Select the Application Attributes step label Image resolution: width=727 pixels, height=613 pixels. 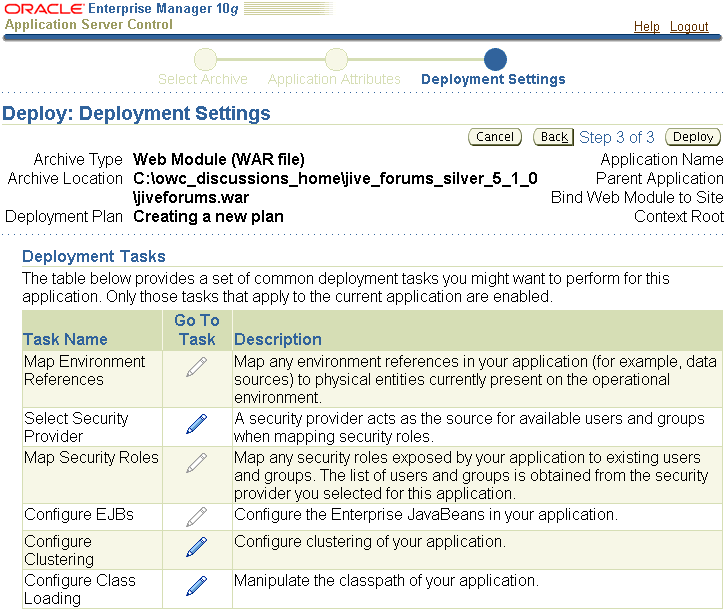(334, 79)
